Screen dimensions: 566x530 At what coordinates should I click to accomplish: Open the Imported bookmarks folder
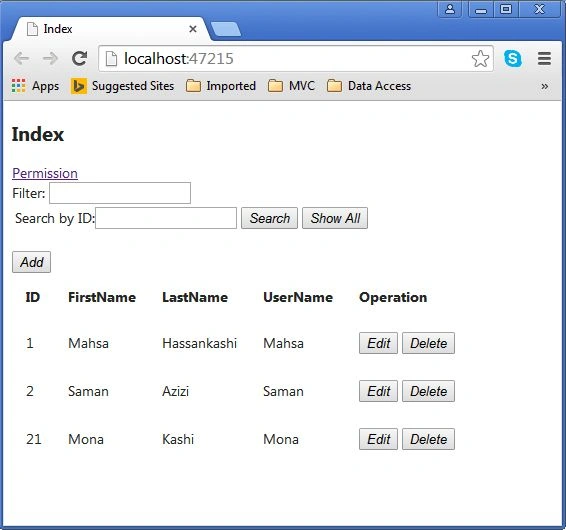pyautogui.click(x=221, y=86)
